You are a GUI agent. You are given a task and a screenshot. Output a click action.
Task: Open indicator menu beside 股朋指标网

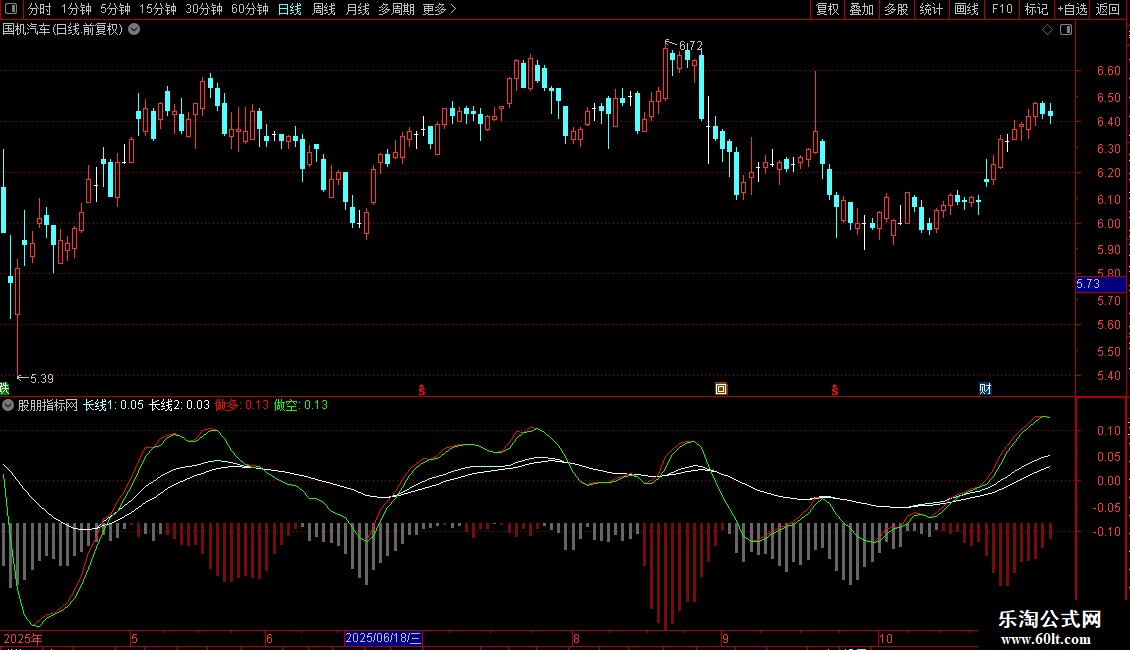[x=8, y=405]
